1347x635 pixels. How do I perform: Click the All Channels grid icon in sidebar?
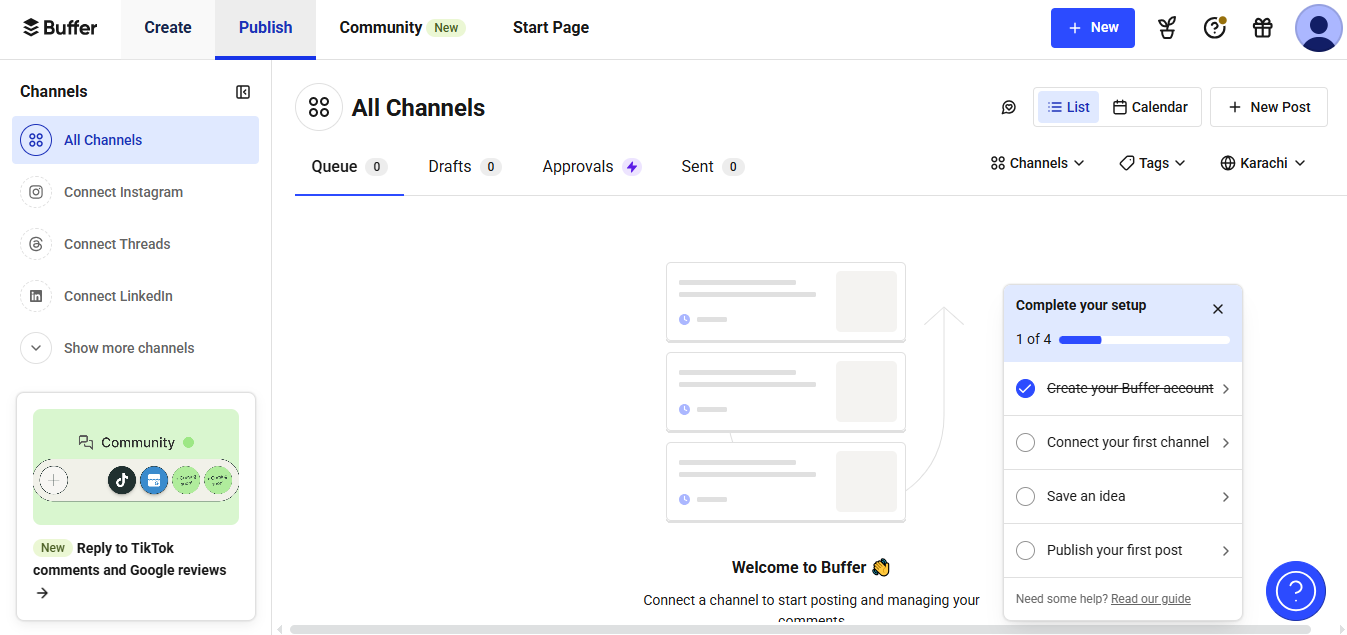36,140
